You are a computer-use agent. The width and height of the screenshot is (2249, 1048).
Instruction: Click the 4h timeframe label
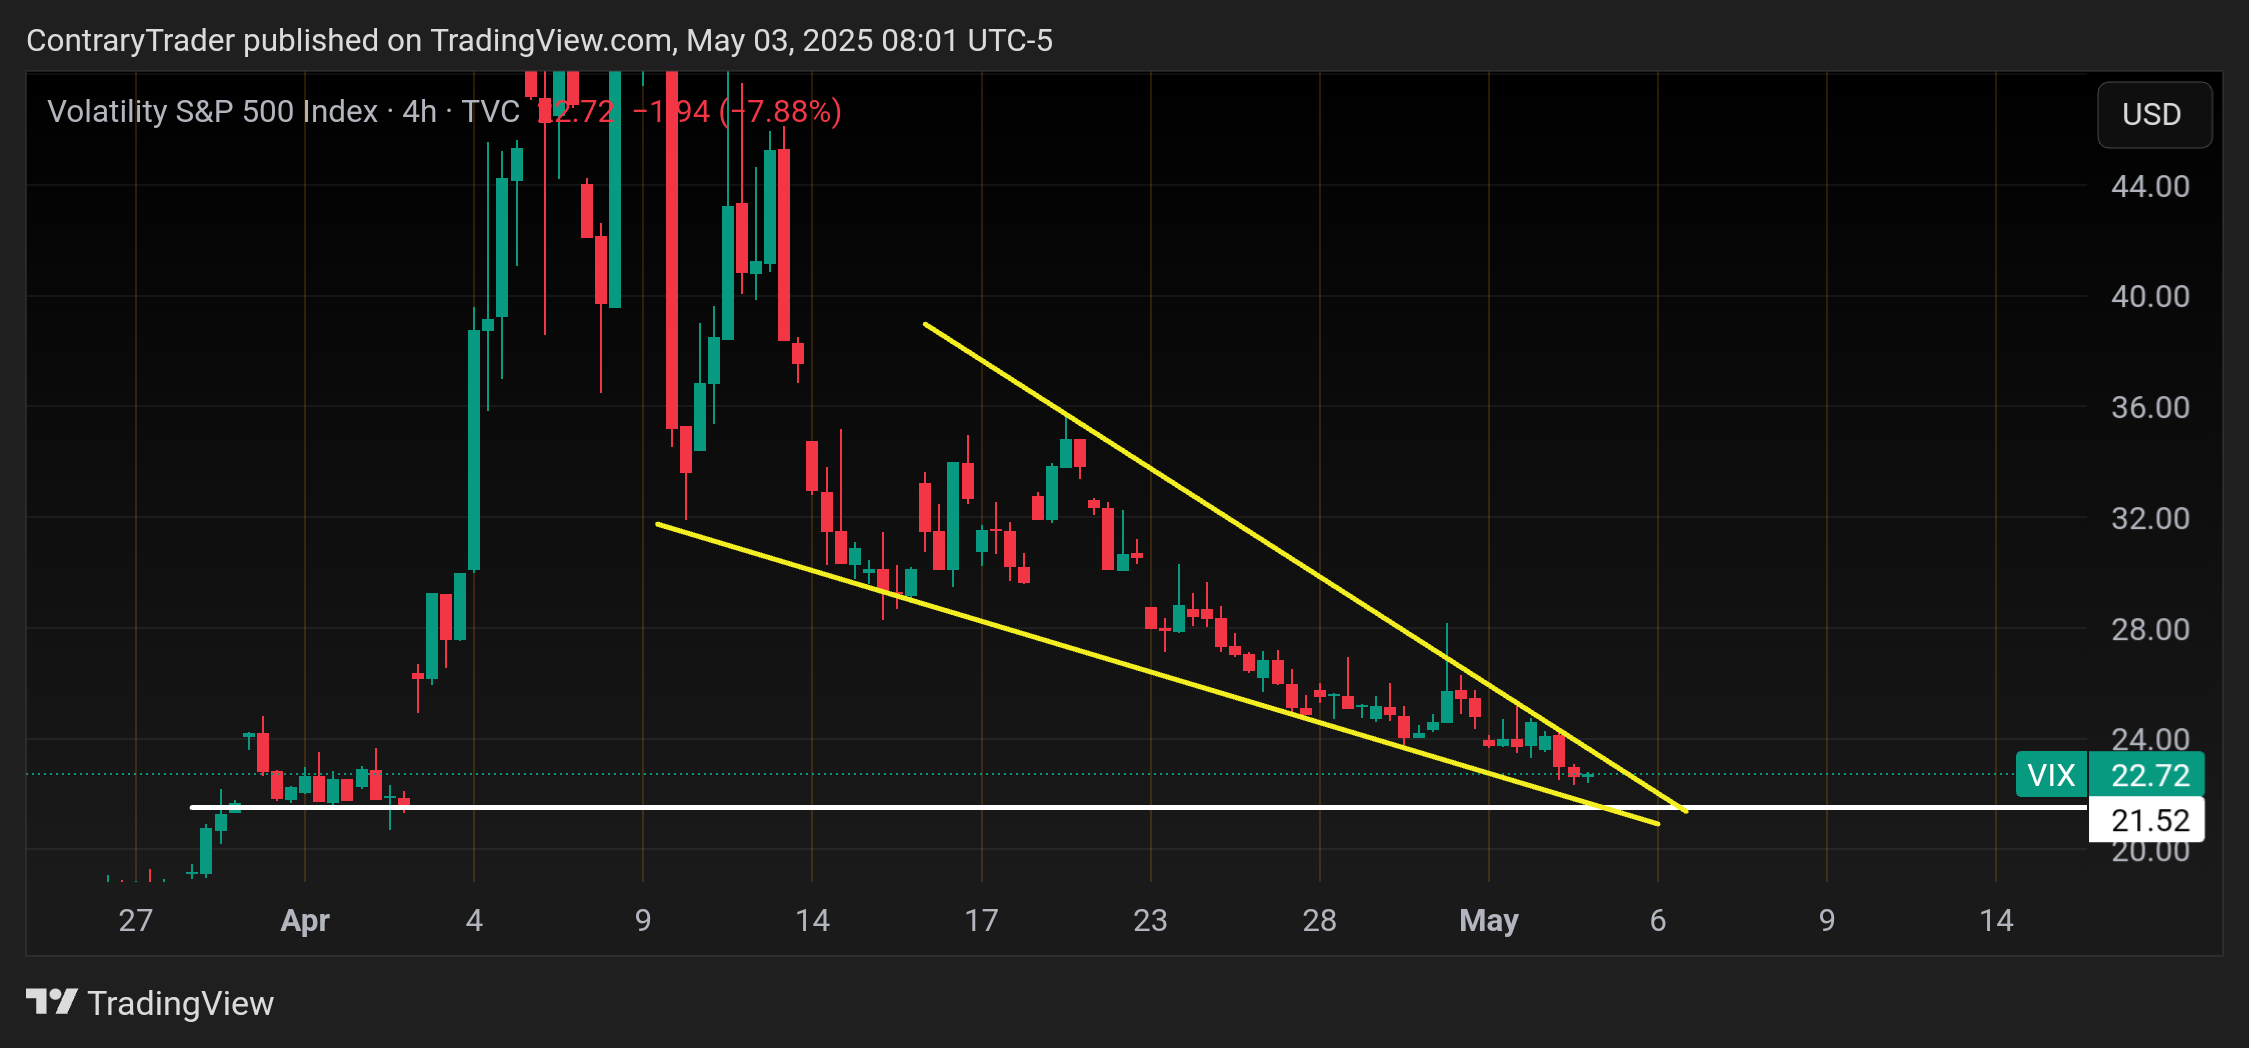click(419, 111)
